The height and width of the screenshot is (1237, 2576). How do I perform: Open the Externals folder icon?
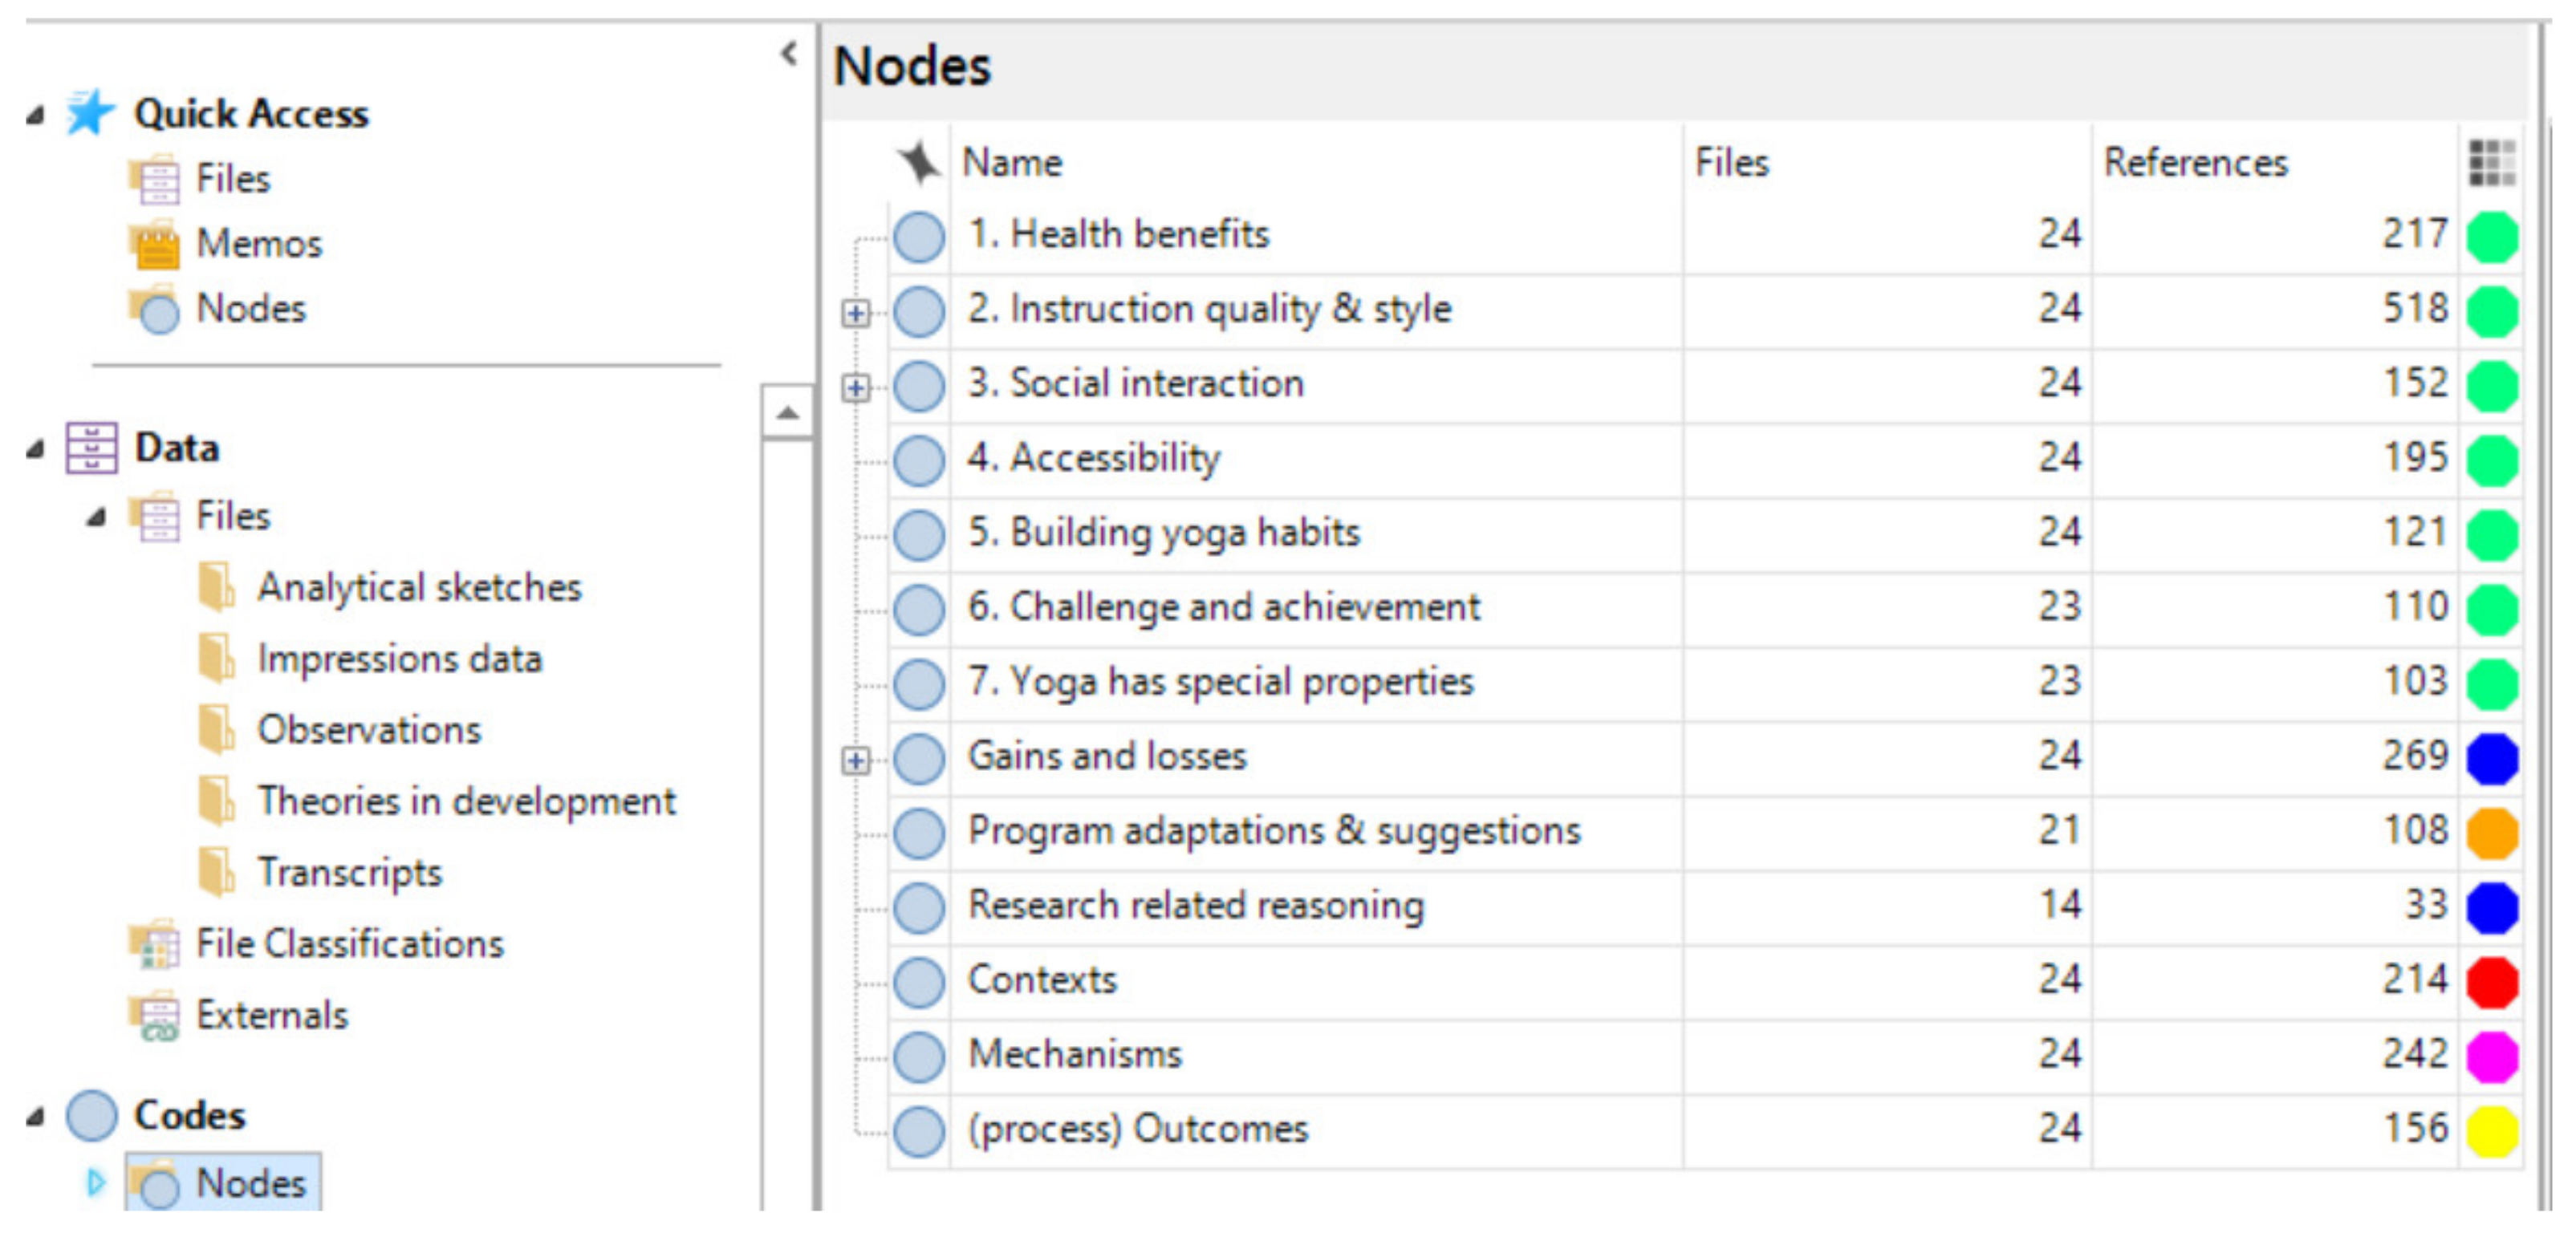pyautogui.click(x=154, y=1016)
